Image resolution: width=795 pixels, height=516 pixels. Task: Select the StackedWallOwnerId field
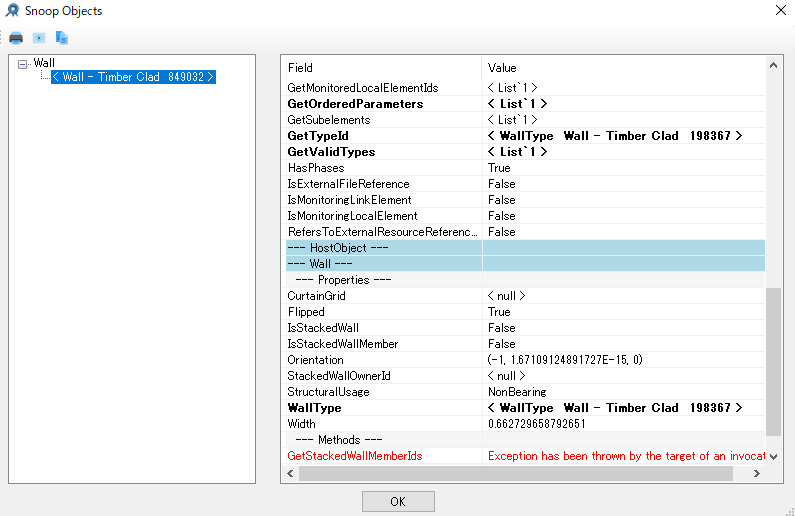339,376
